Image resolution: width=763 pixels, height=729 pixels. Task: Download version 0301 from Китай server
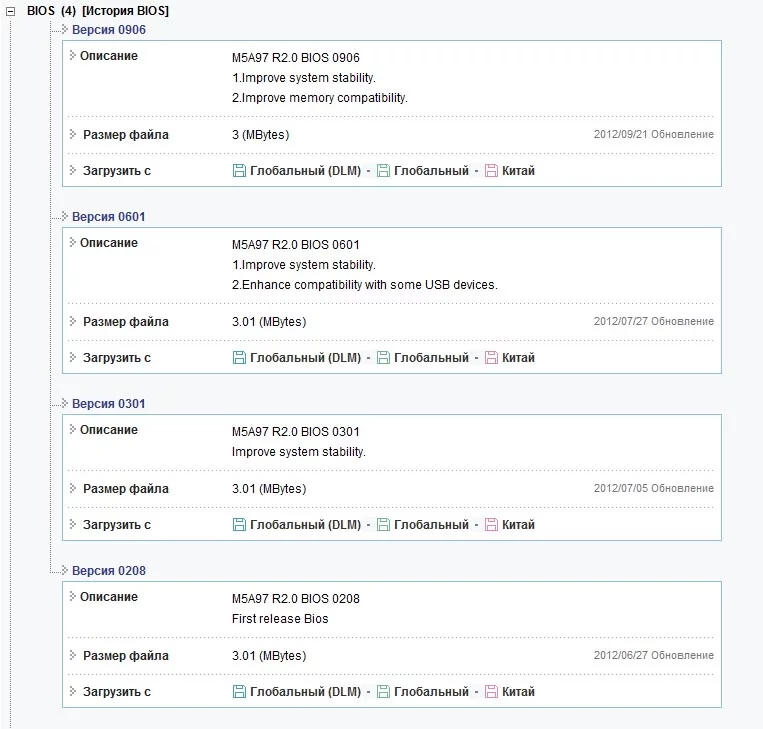tap(518, 525)
